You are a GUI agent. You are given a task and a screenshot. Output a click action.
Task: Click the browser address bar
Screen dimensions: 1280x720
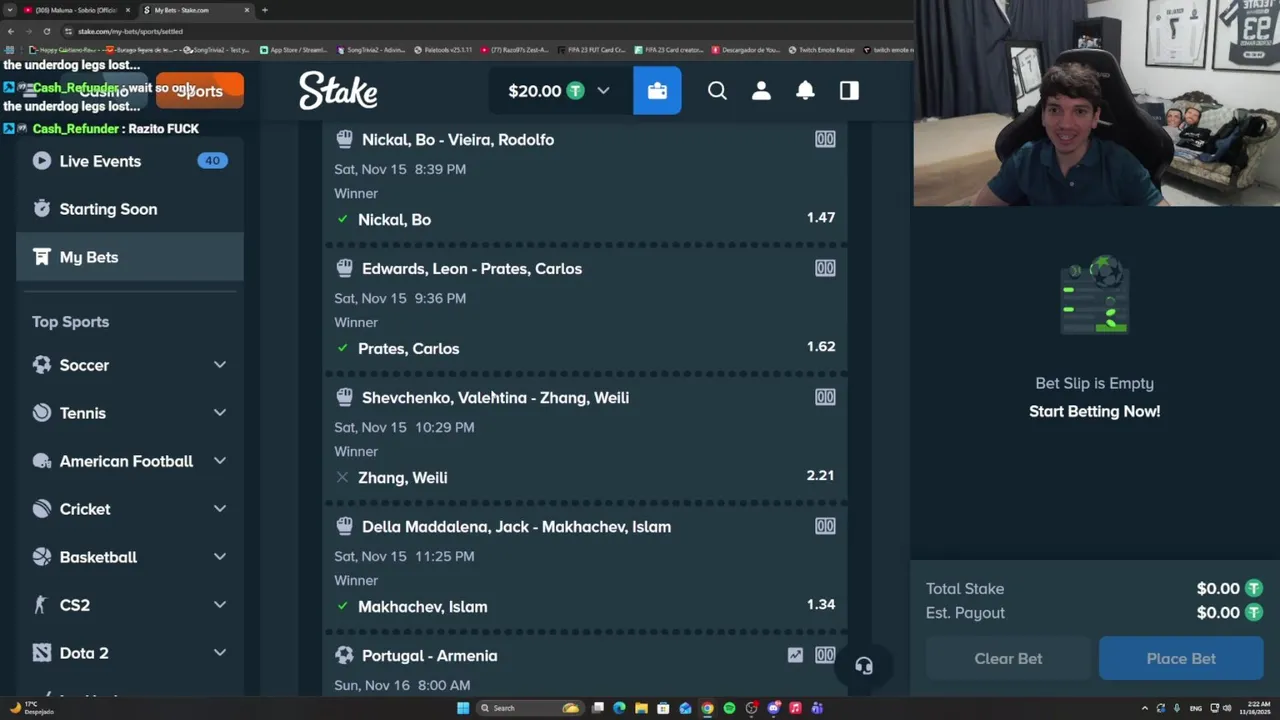480,31
